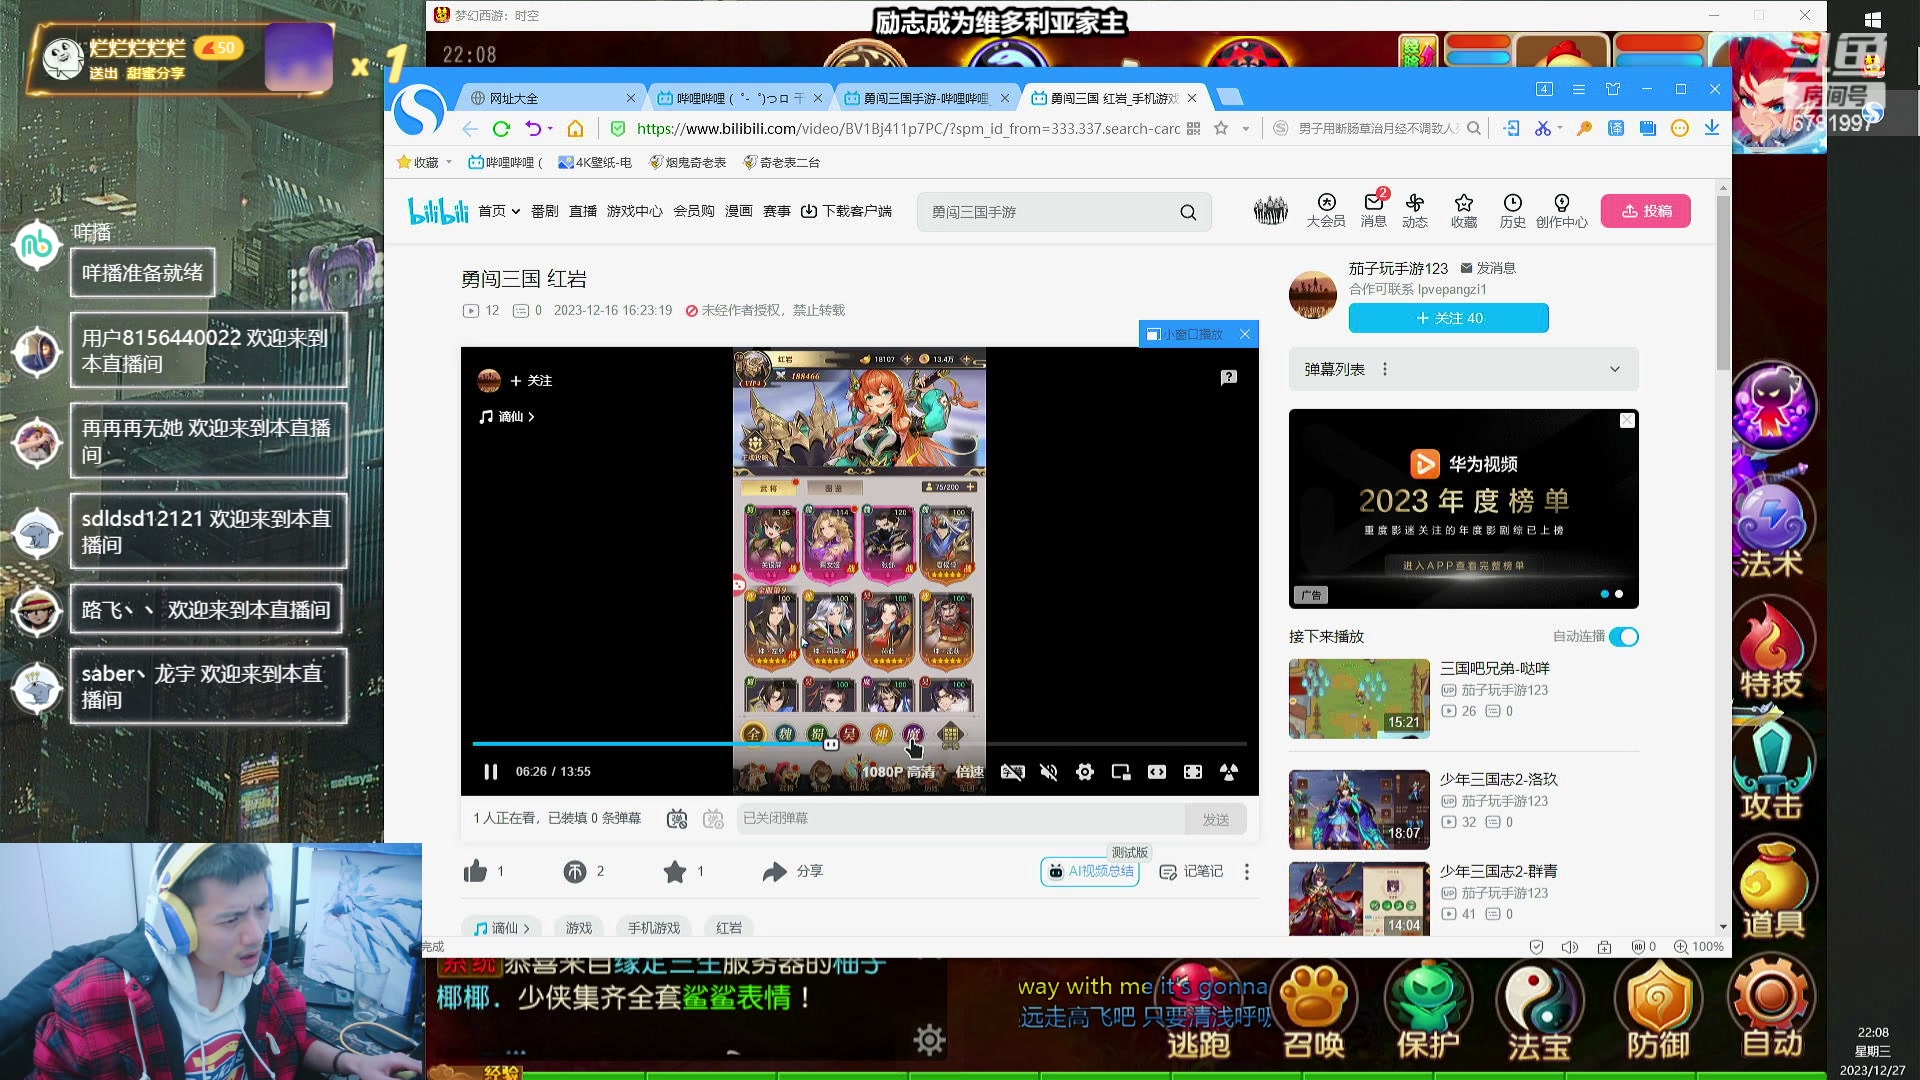This screenshot has width=1920, height=1080.
Task: Open 历史 watch history icon
Action: 1513,210
